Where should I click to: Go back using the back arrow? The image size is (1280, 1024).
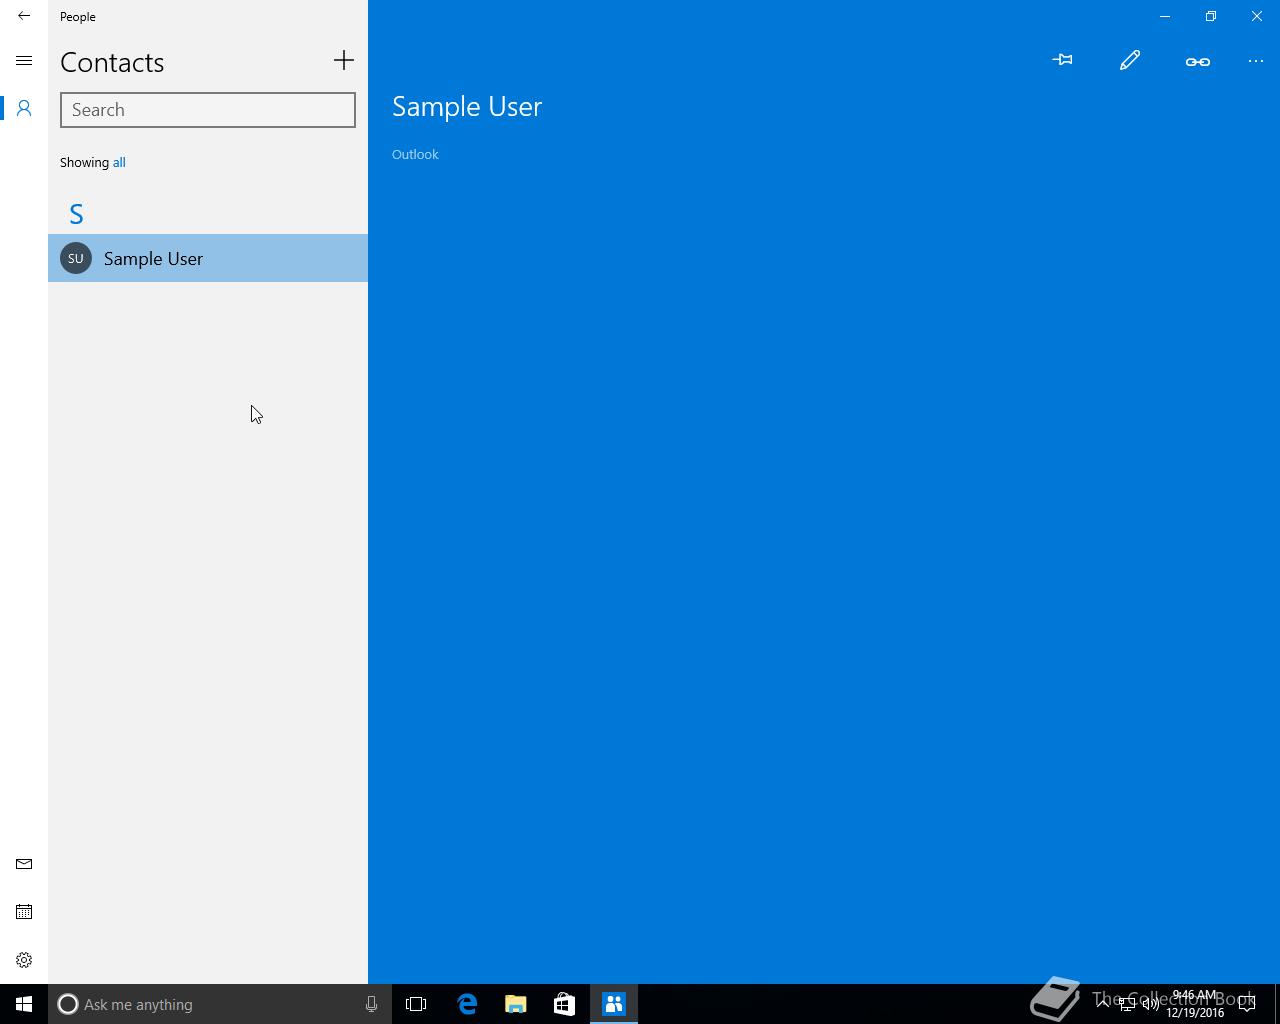[24, 16]
